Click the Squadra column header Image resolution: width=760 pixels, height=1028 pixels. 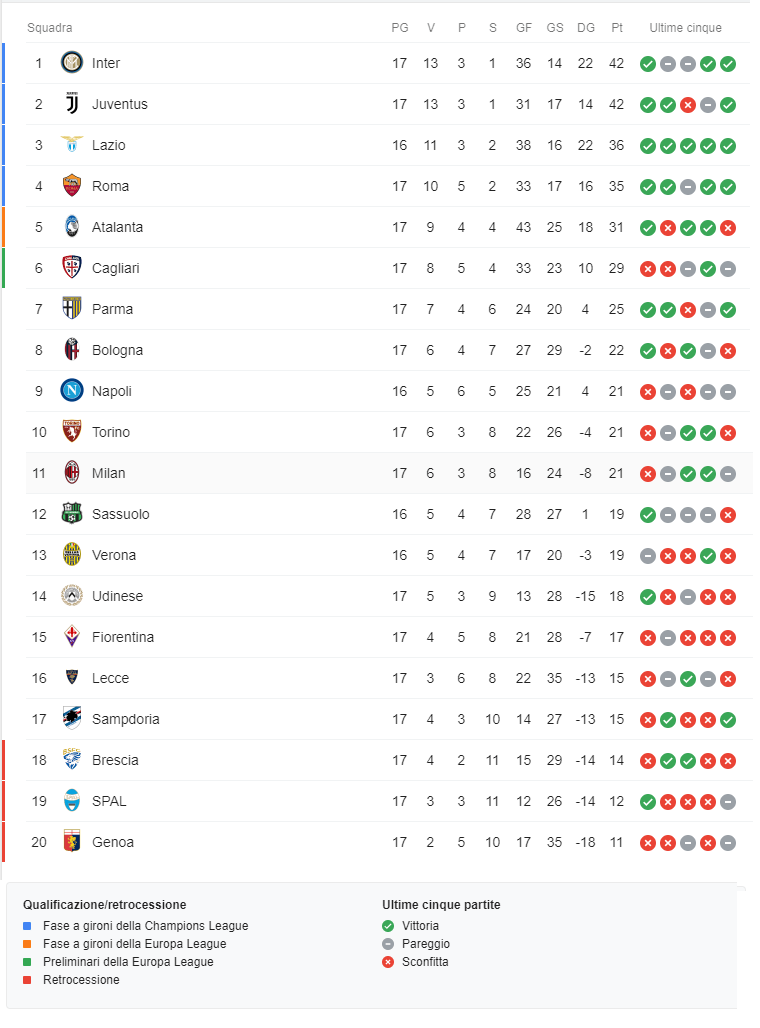tap(49, 28)
